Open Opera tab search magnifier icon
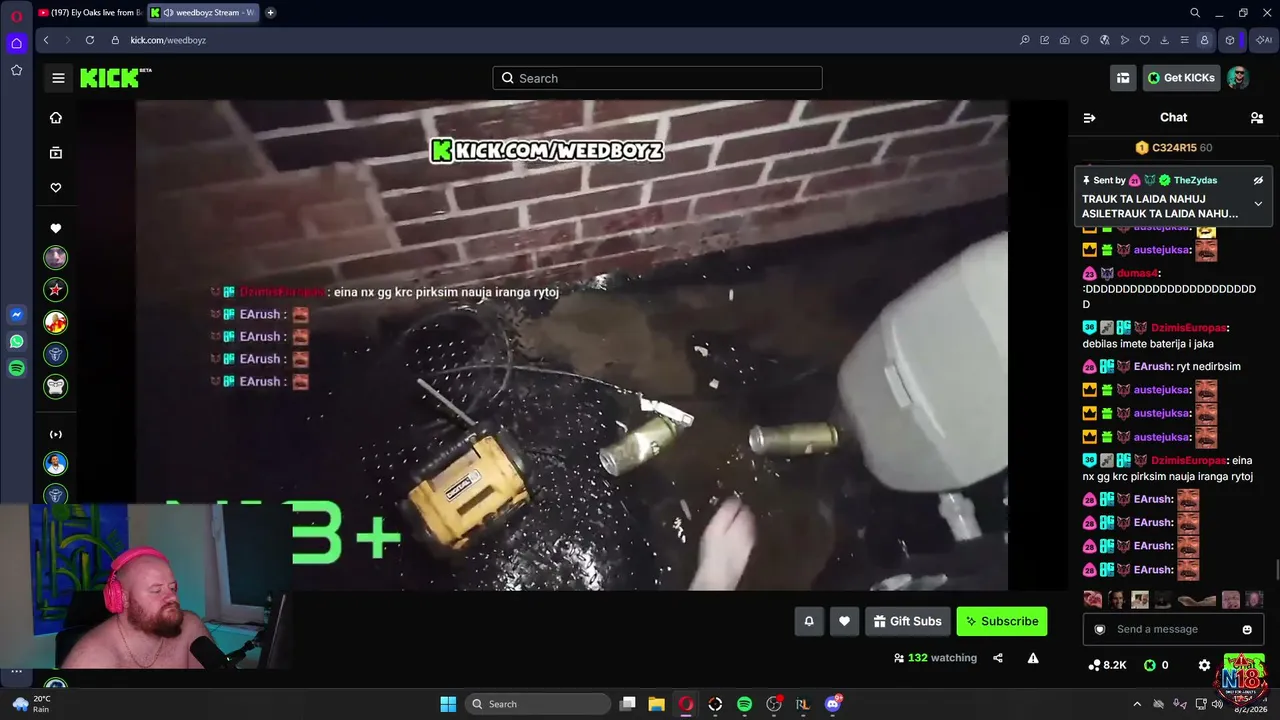Screen dimensions: 1280x720 click(x=1195, y=13)
